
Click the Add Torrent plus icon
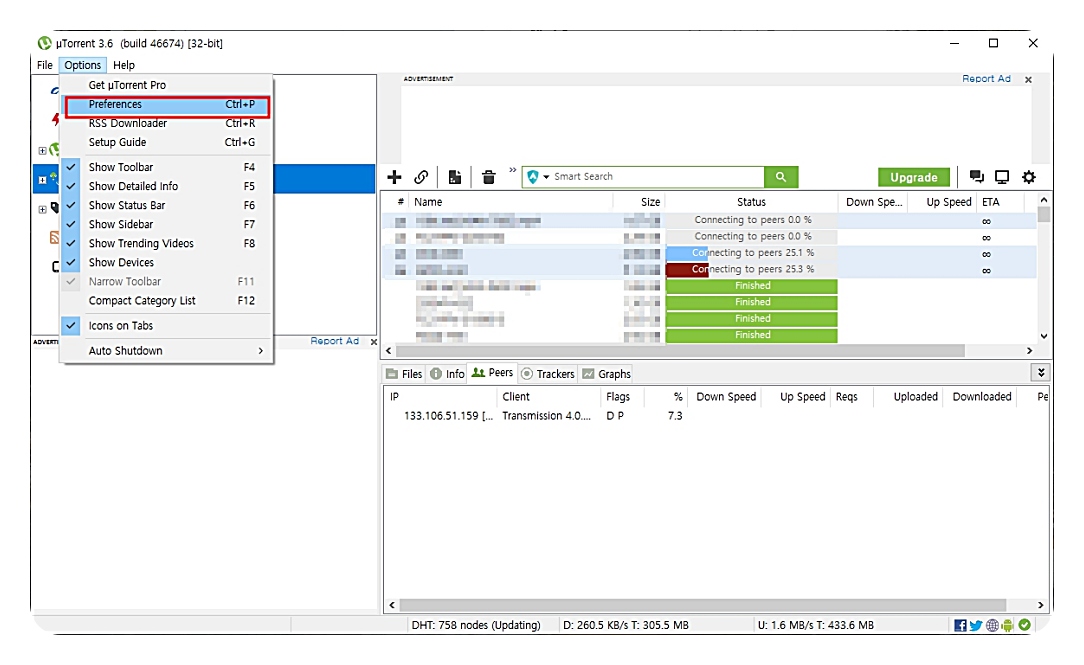tap(394, 177)
